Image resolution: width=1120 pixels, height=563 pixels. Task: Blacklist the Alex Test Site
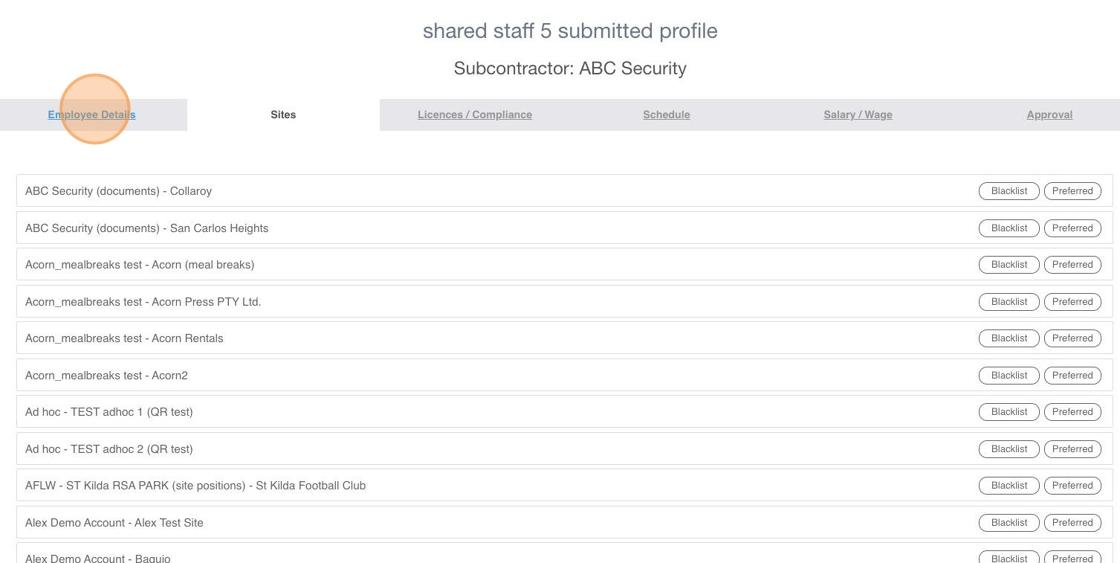click(1009, 522)
